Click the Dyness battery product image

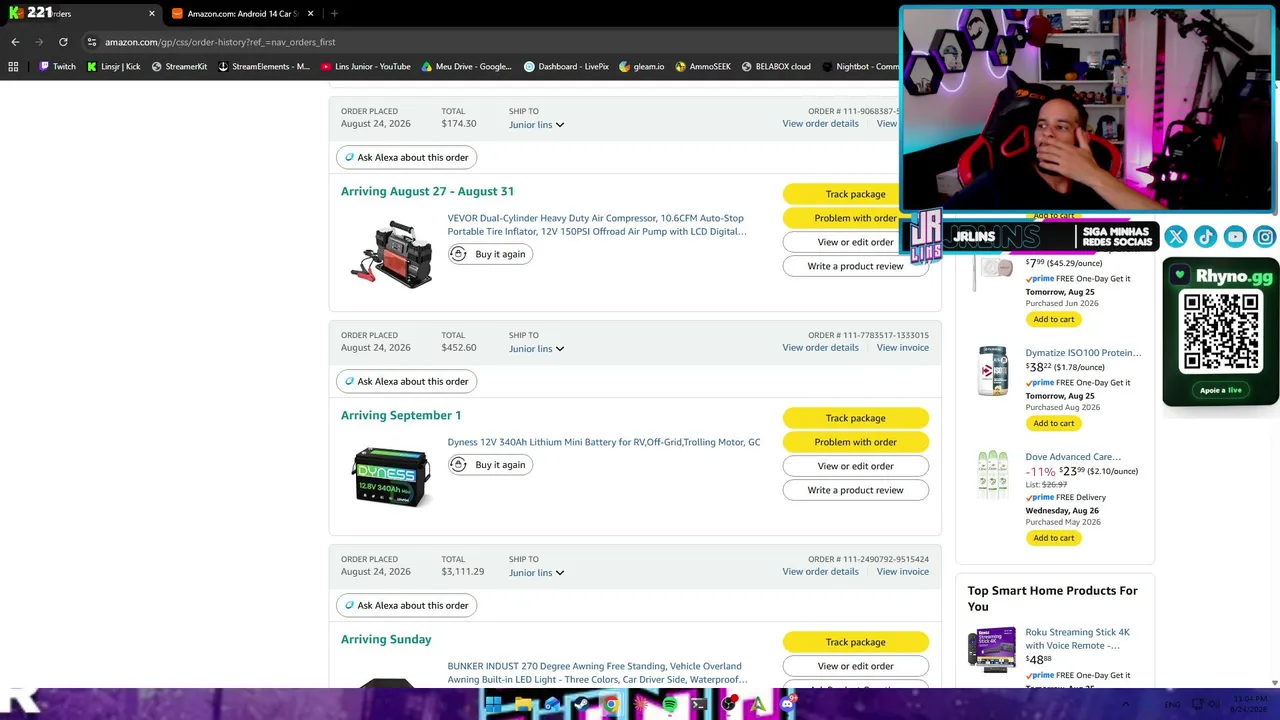tap(391, 478)
